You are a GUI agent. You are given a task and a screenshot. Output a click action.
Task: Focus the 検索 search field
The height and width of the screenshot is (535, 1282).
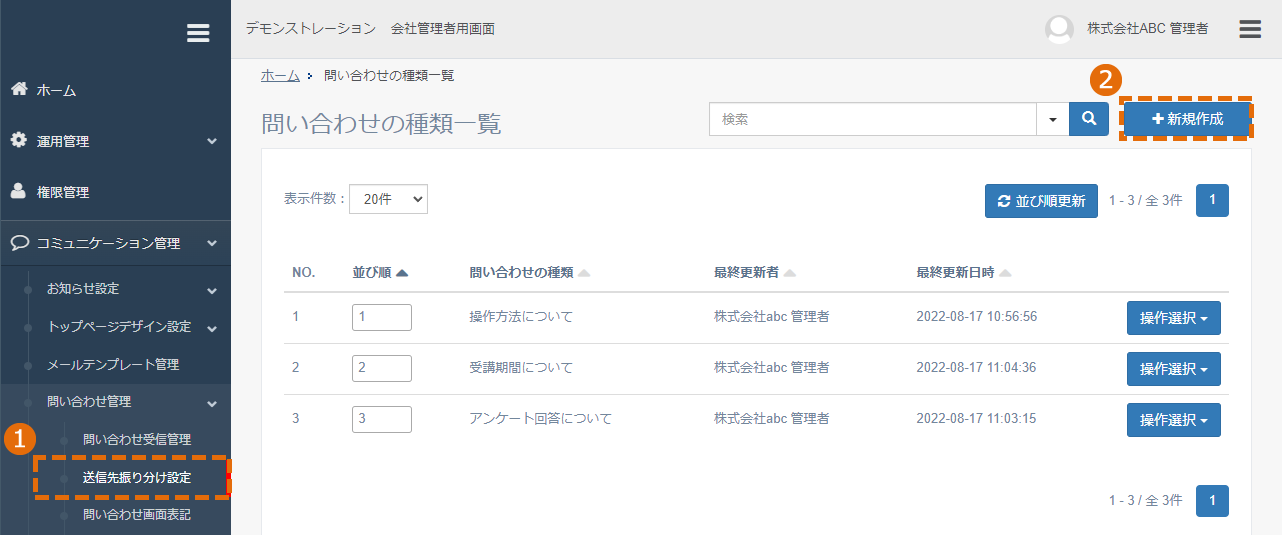pos(873,119)
